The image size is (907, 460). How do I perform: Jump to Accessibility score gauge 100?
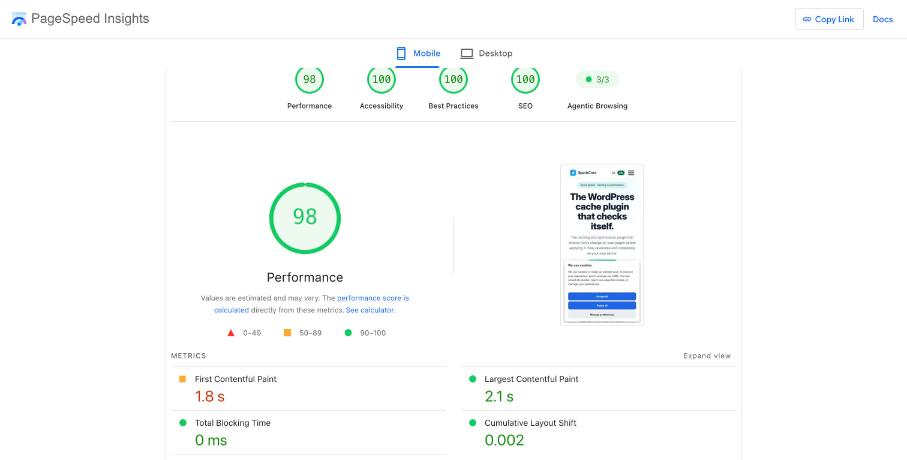(x=381, y=79)
